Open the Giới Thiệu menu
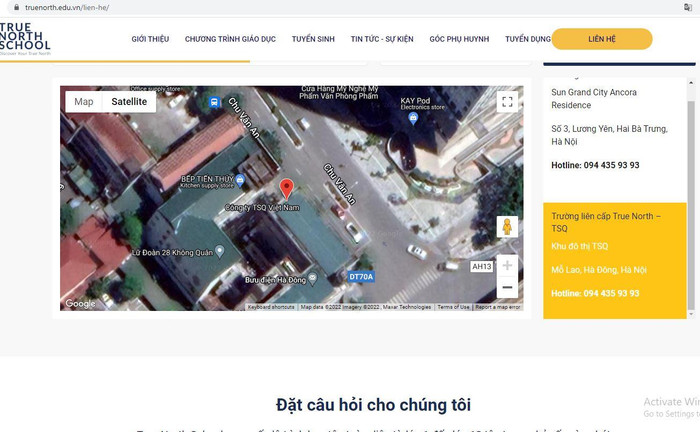Viewport: 700px width, 432px height. coord(150,39)
